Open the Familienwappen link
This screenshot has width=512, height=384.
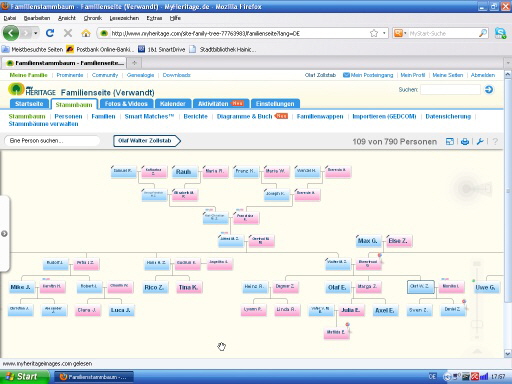(x=320, y=116)
